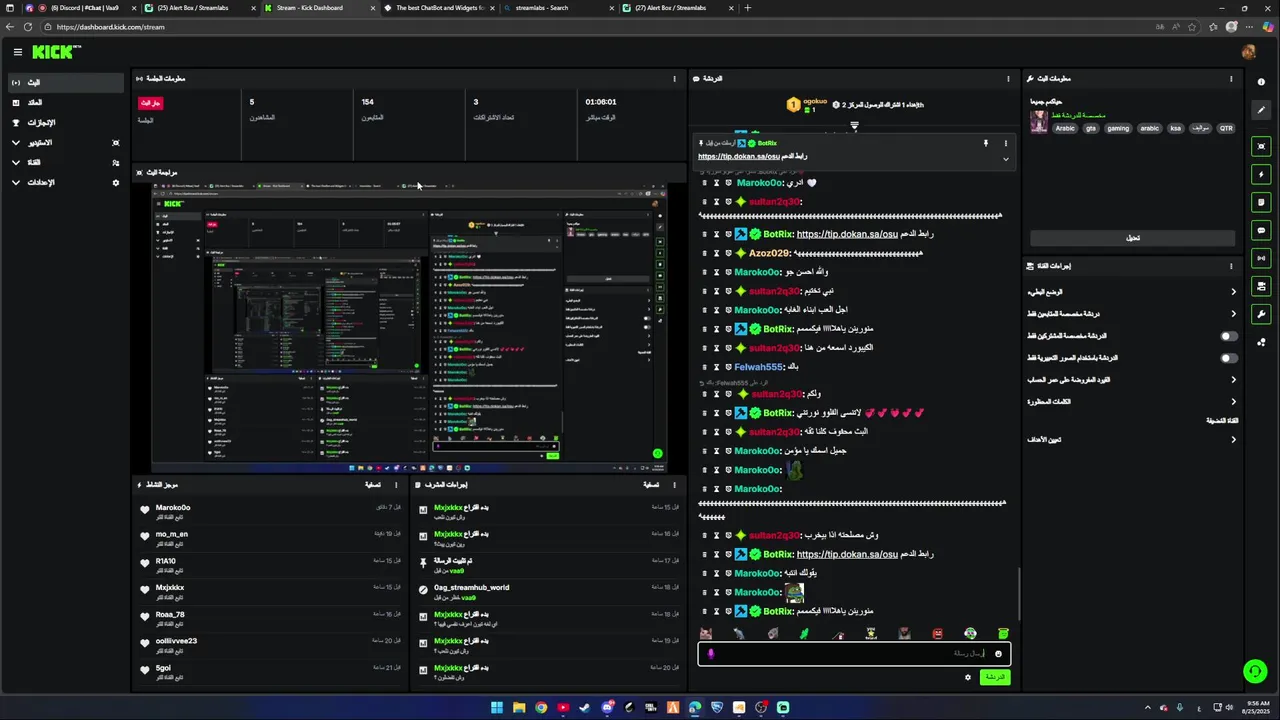
Task: Open the emoji picker in message box
Action: click(x=997, y=654)
